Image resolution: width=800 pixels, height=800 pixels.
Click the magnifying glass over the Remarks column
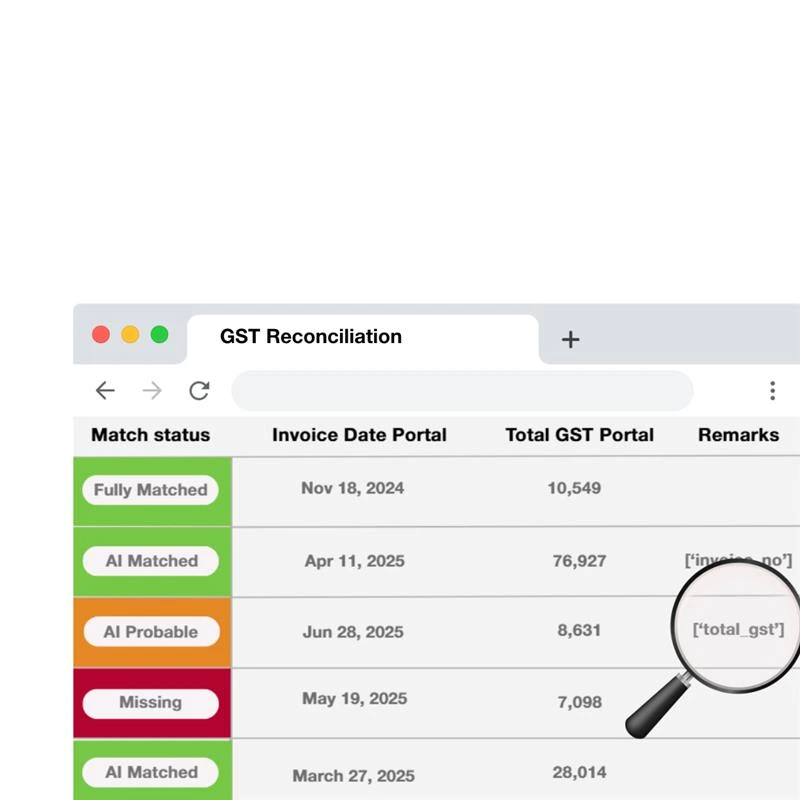tap(736, 626)
